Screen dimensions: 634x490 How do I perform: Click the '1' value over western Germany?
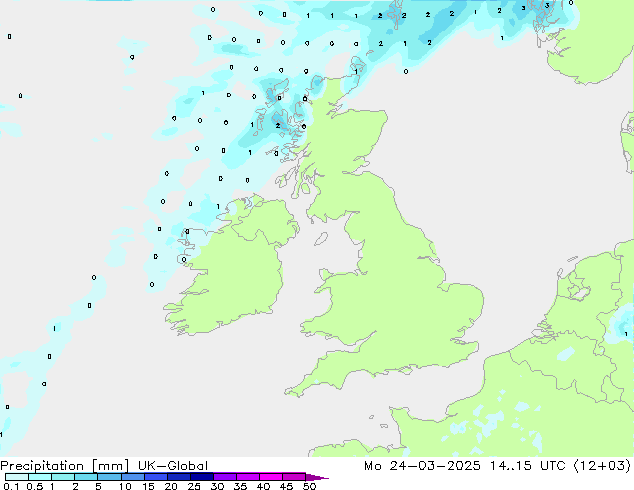626,334
